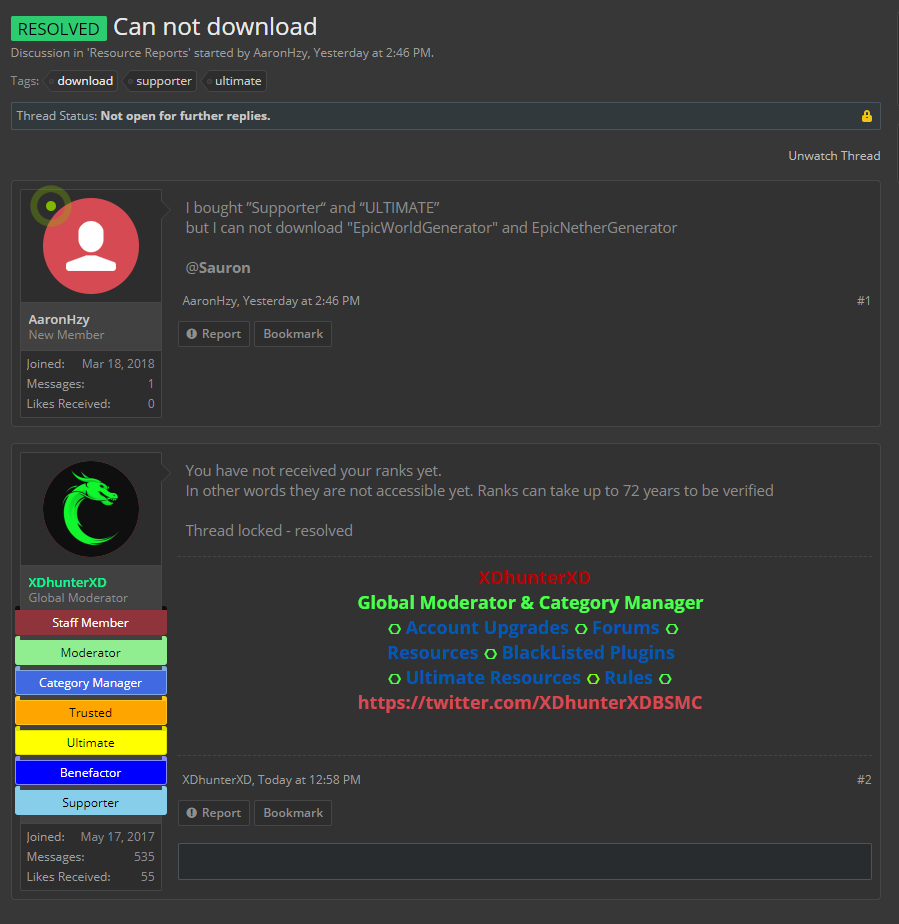Click XDhunterXD, Today at 12:58 PM timestamp

tap(272, 780)
